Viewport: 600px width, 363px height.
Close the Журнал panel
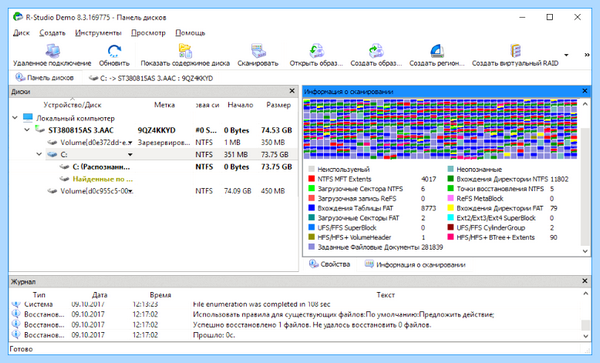coord(584,281)
